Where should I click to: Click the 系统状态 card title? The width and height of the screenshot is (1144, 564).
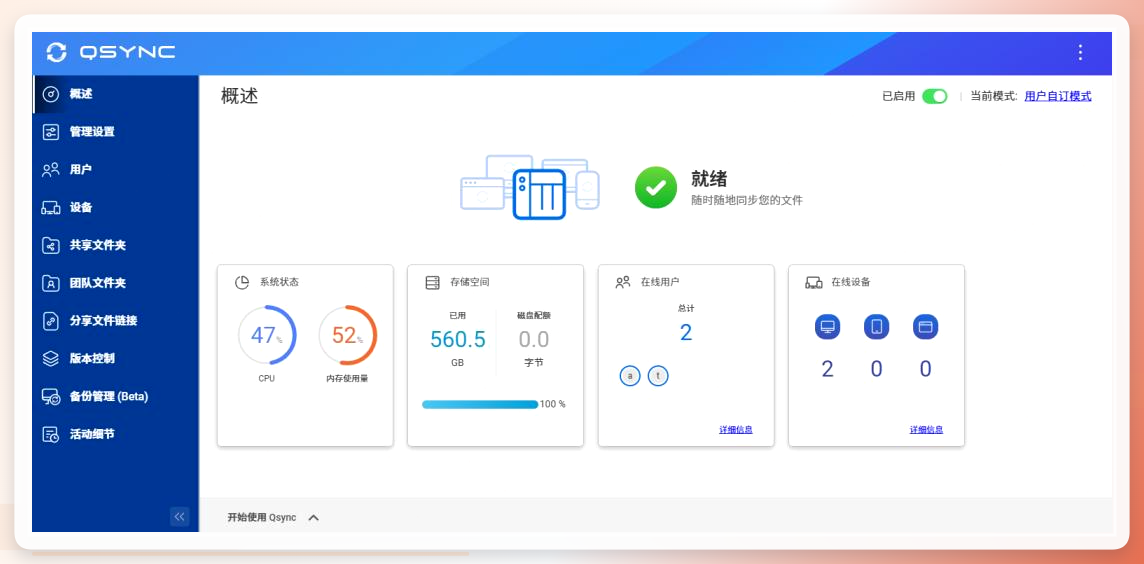[x=279, y=282]
